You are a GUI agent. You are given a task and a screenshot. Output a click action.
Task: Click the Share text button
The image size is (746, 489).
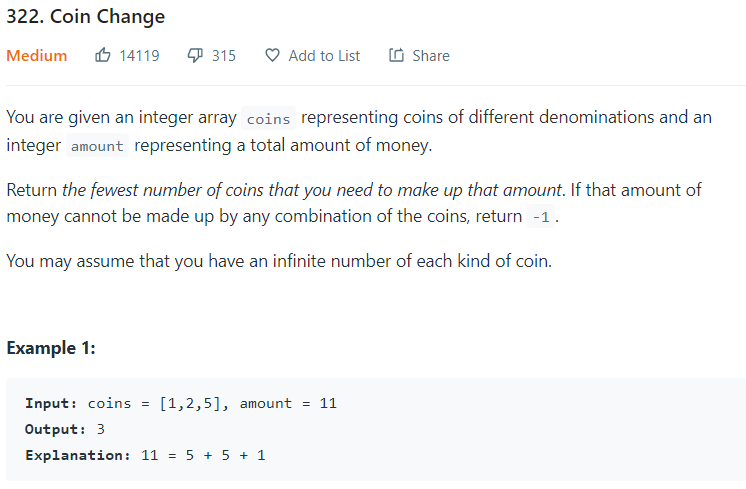(431, 56)
